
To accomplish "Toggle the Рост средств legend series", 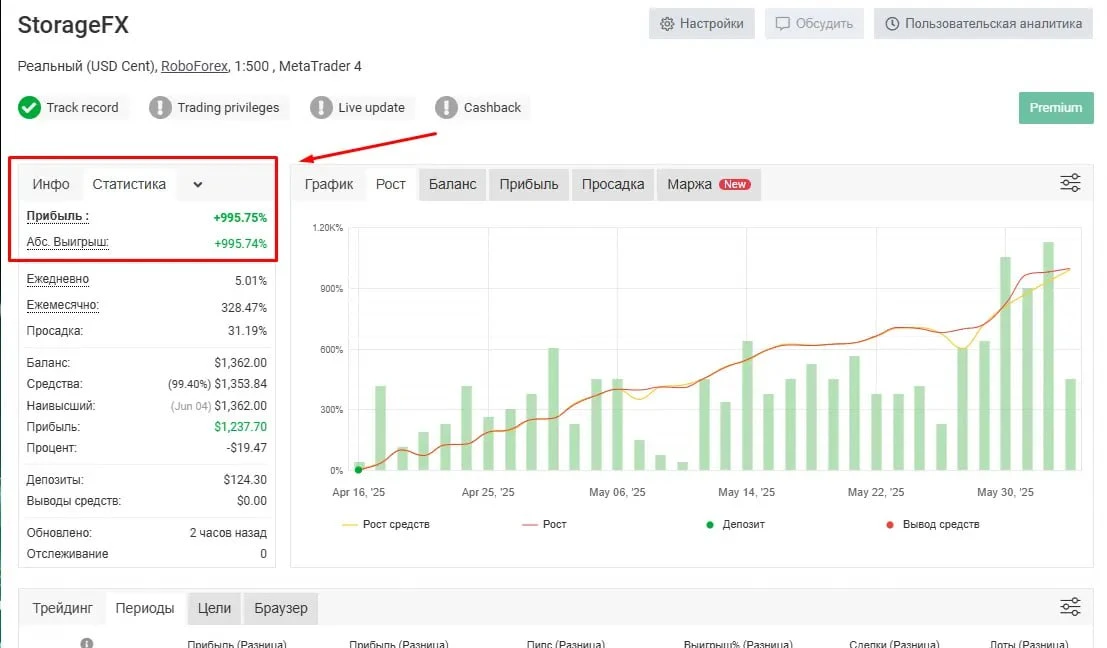I will [x=386, y=524].
